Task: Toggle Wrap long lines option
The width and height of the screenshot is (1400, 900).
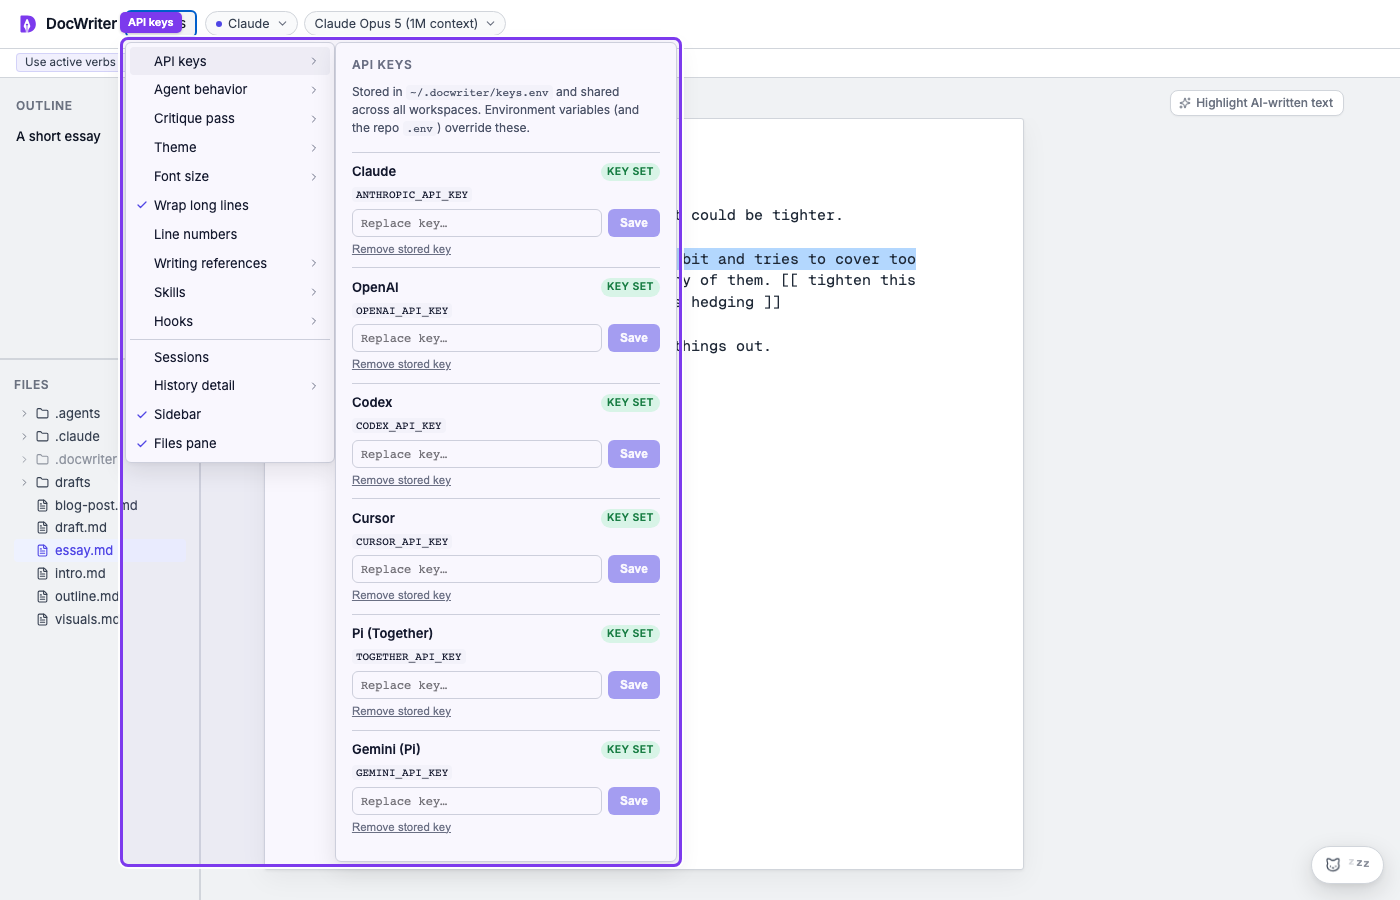Action: click(x=230, y=205)
